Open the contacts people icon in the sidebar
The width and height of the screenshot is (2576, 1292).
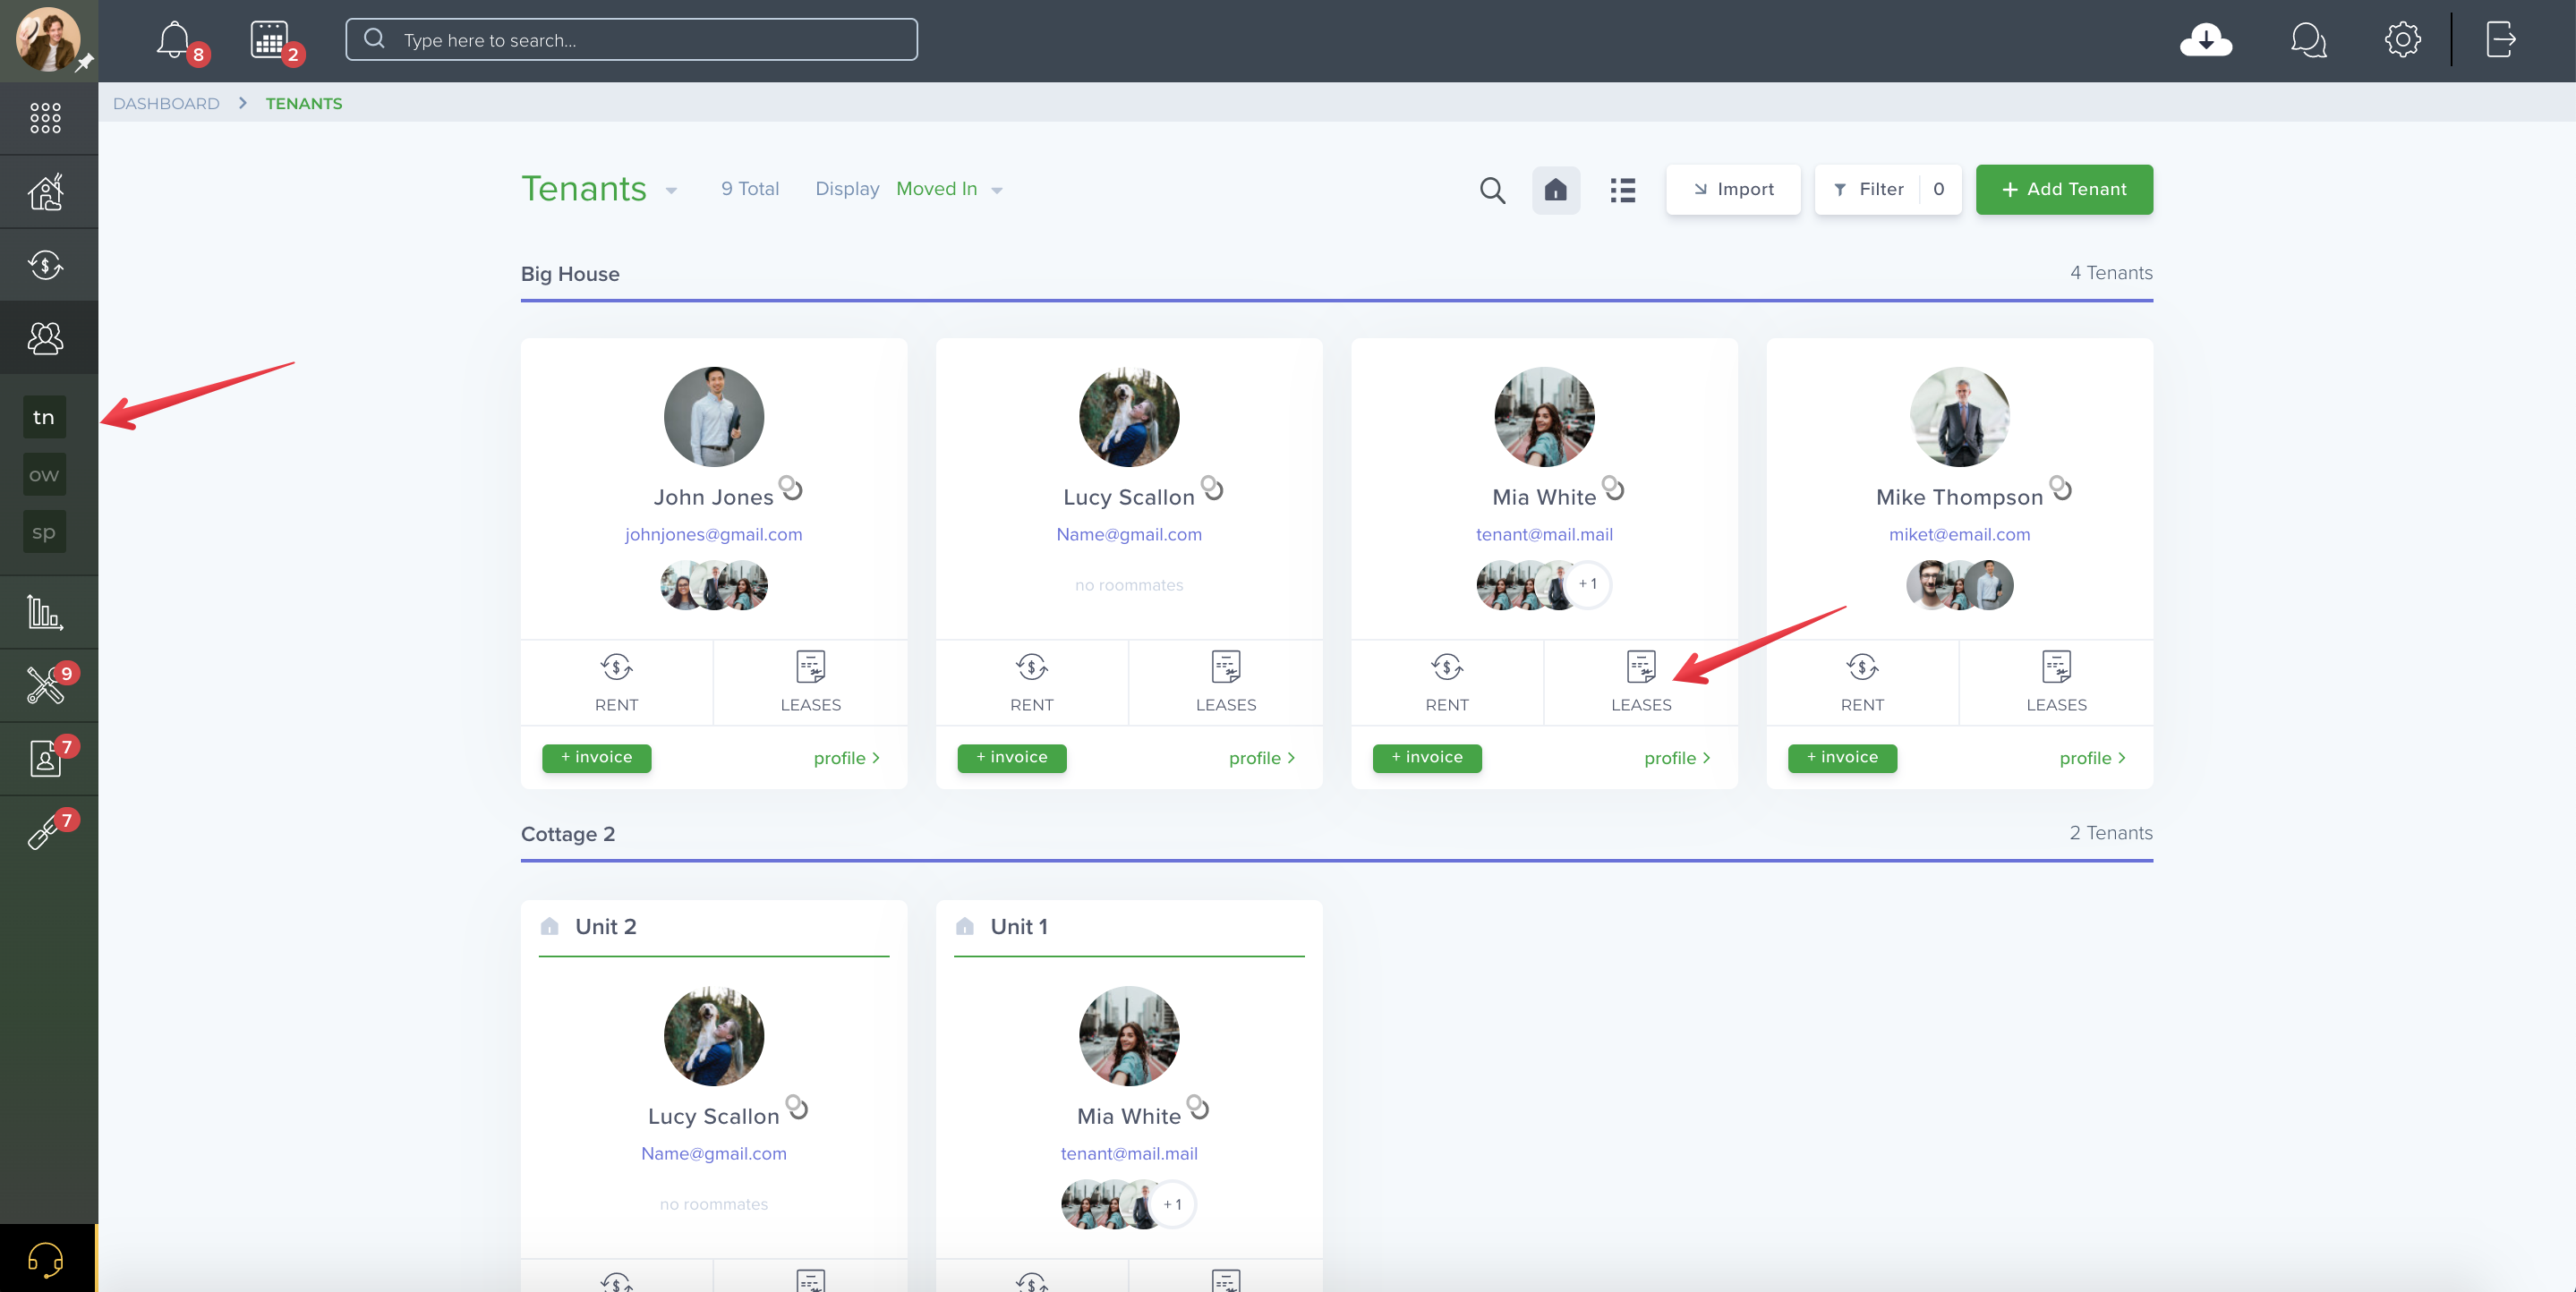pos(45,338)
